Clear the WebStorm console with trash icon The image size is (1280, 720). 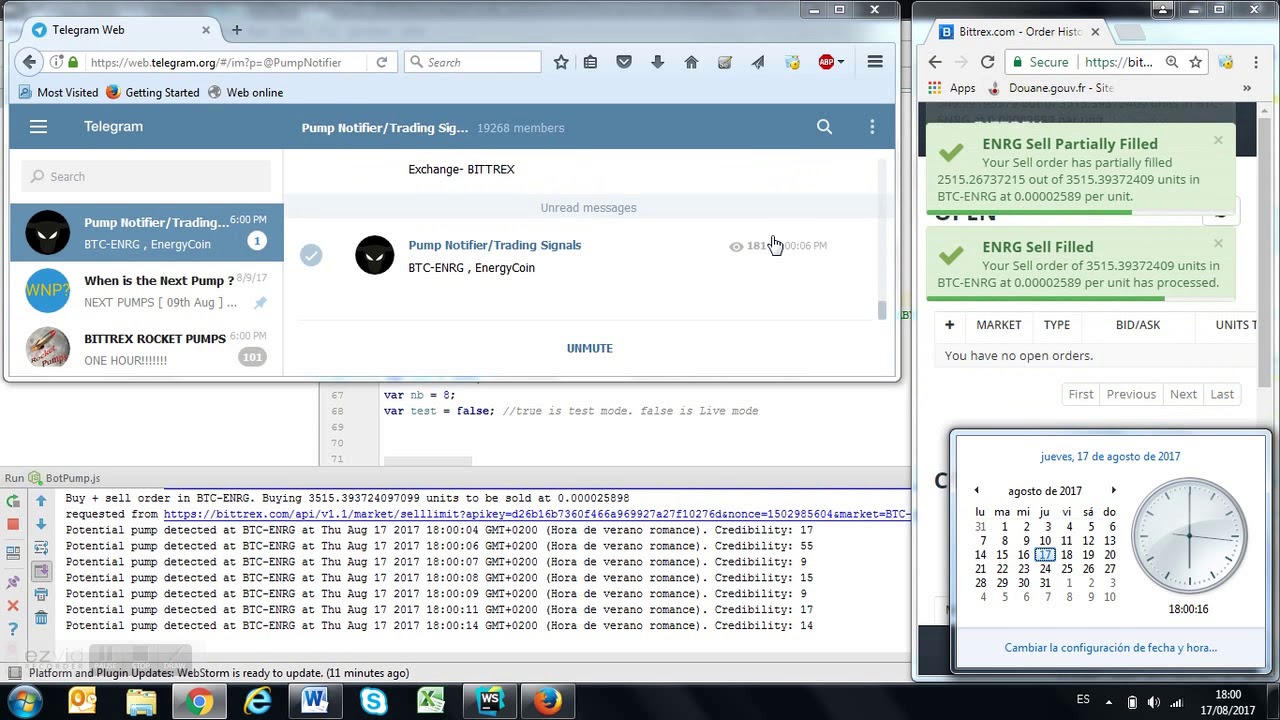[x=41, y=618]
